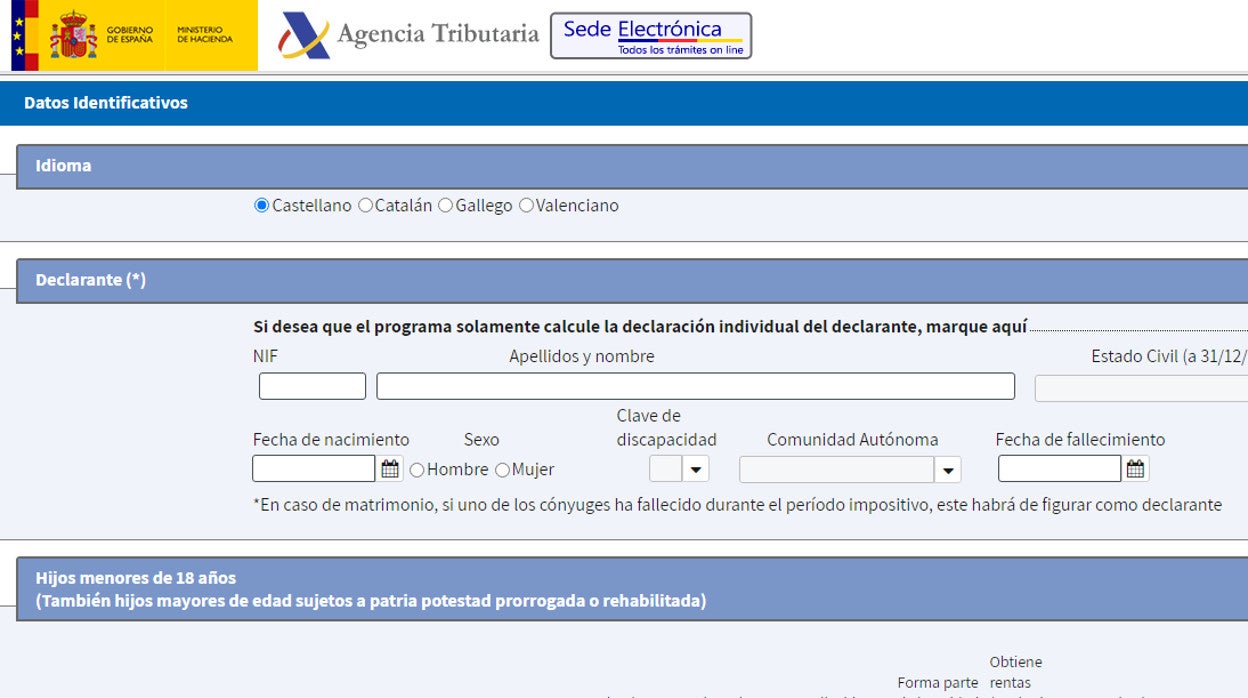Focus the Apellidos y nombre field
The image size is (1248, 698).
pos(695,387)
